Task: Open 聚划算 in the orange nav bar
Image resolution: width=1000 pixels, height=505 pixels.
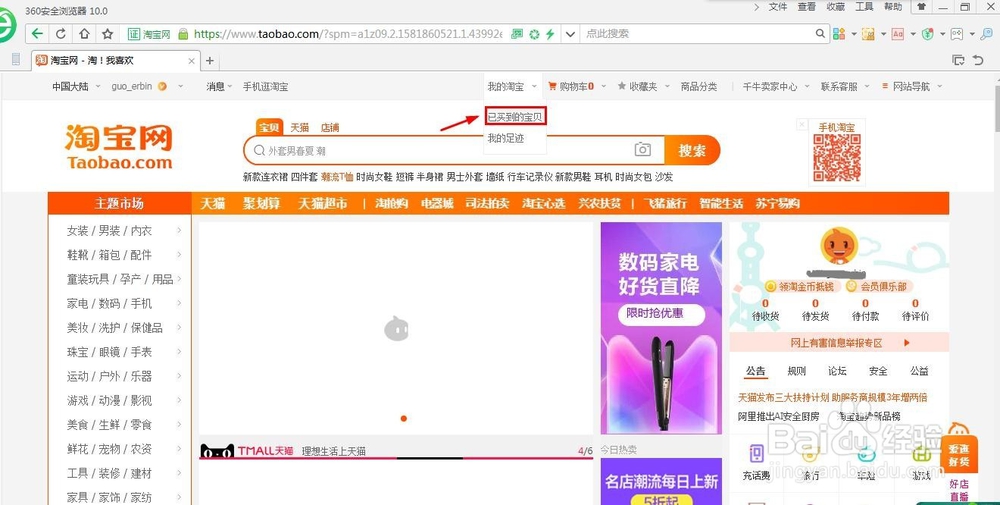Action: click(261, 203)
